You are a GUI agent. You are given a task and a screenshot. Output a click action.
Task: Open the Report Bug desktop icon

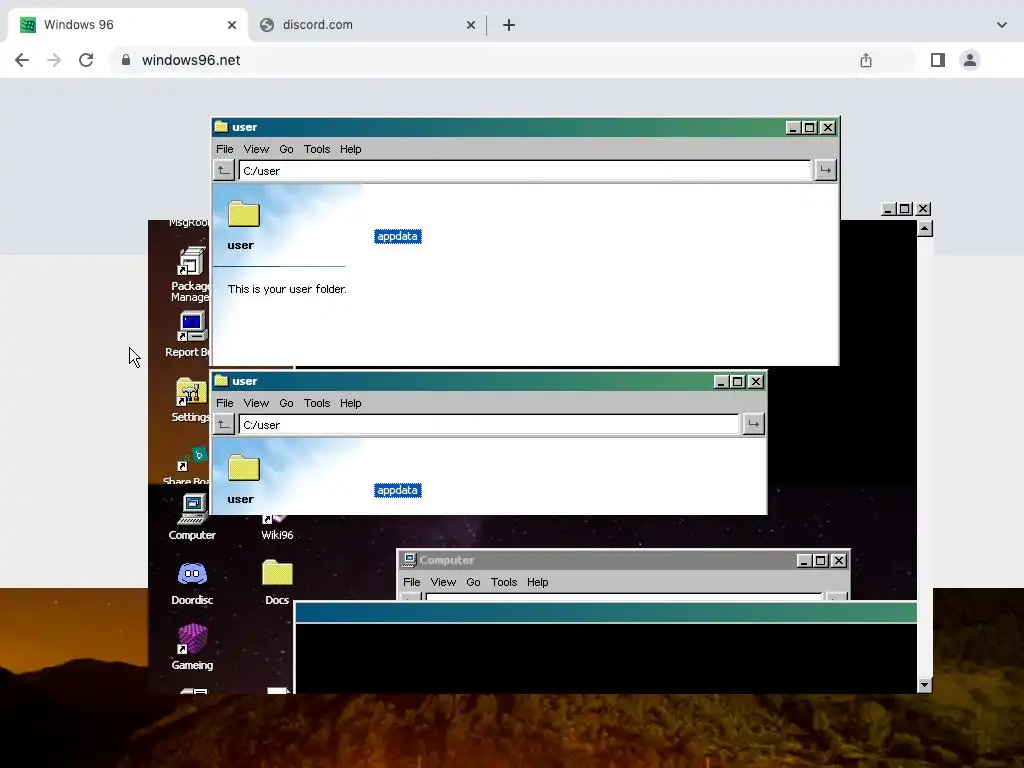189,334
